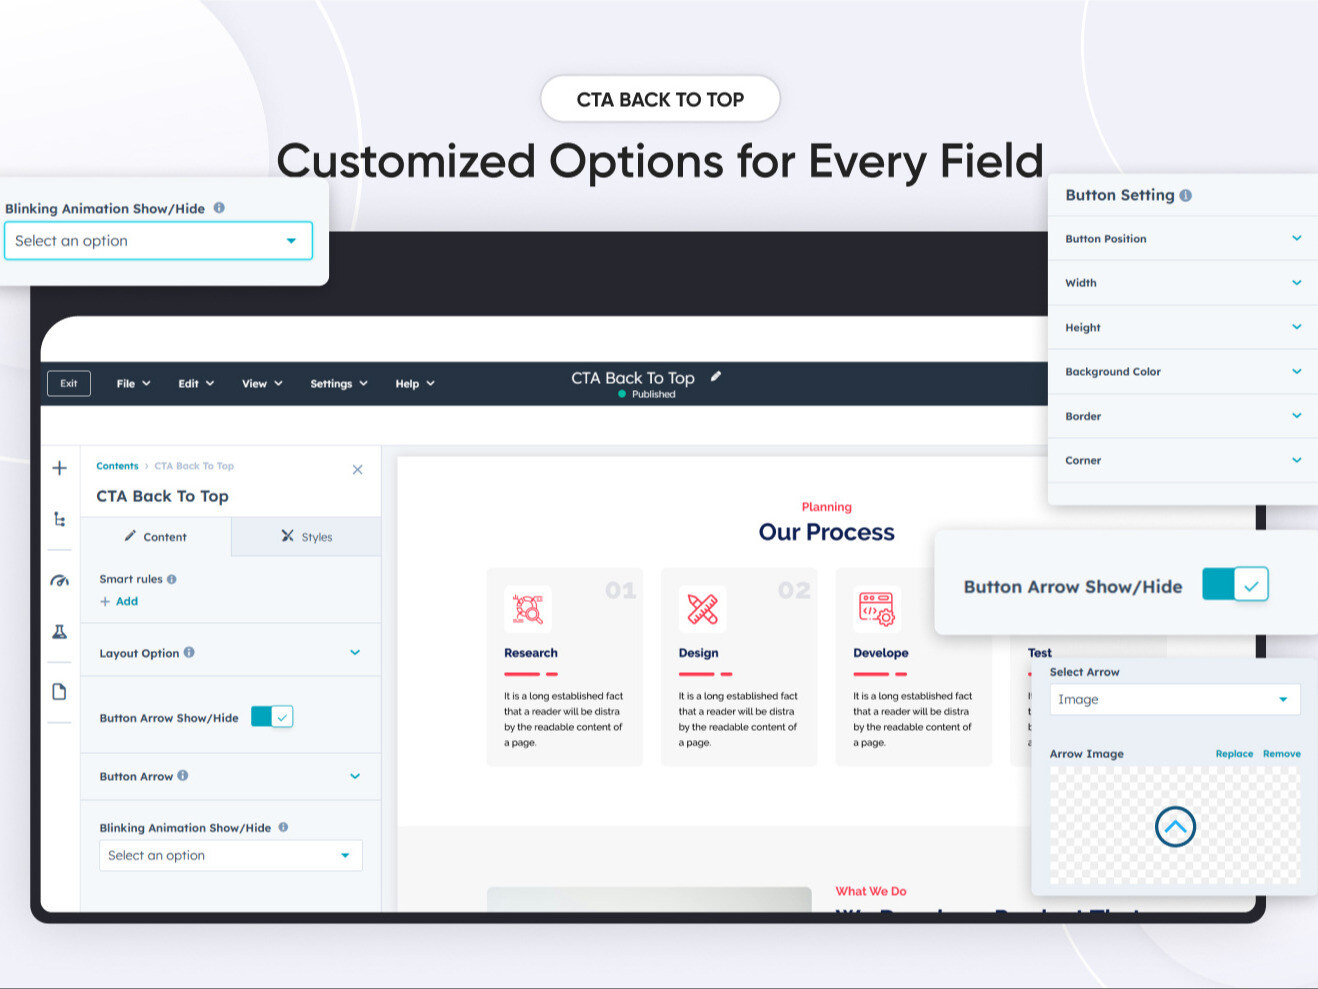Click the plus icon to add element
Image resolution: width=1318 pixels, height=989 pixels.
click(59, 467)
